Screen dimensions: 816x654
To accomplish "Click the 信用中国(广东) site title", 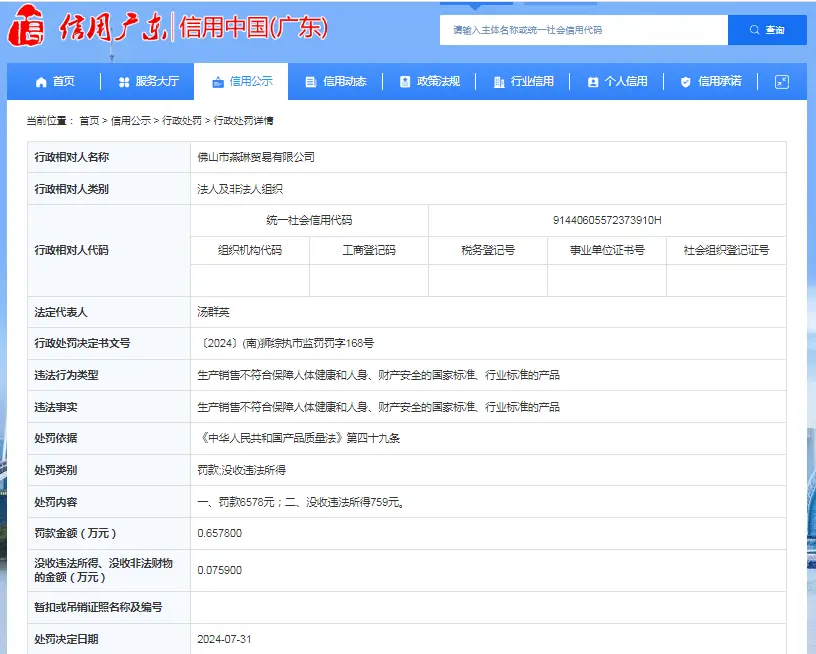I will click(253, 27).
